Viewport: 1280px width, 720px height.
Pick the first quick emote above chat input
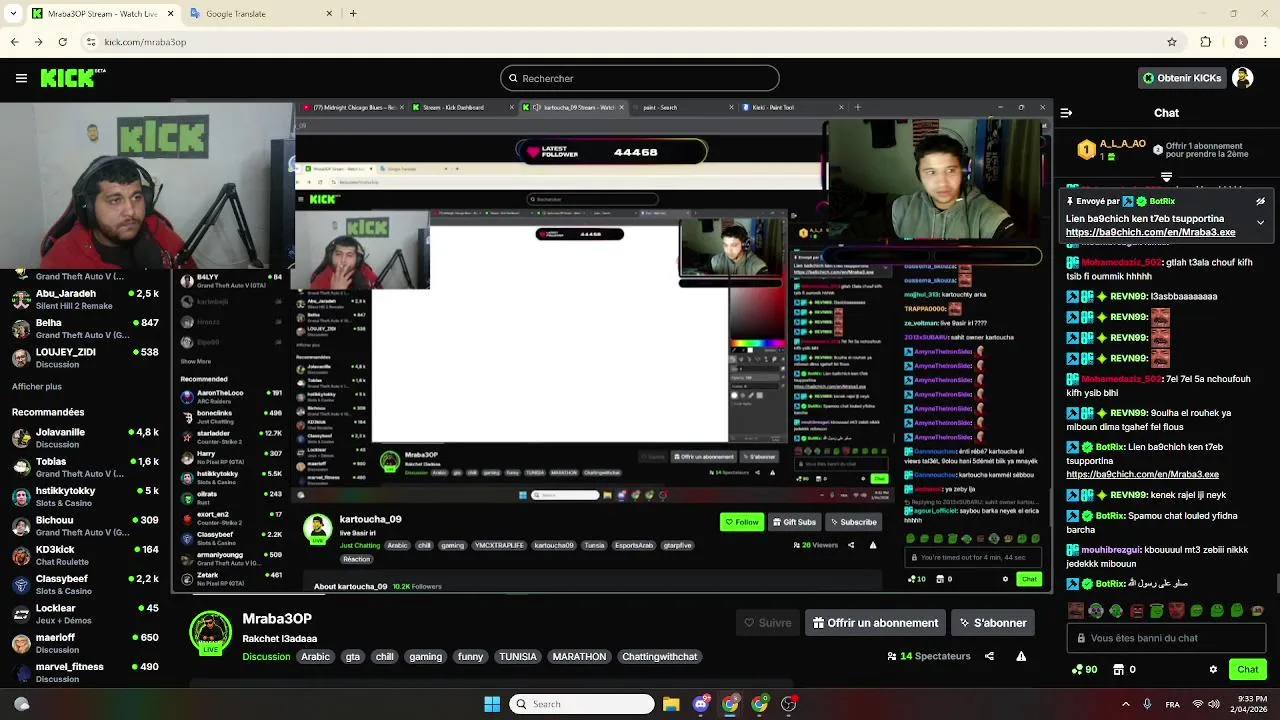[1076, 610]
